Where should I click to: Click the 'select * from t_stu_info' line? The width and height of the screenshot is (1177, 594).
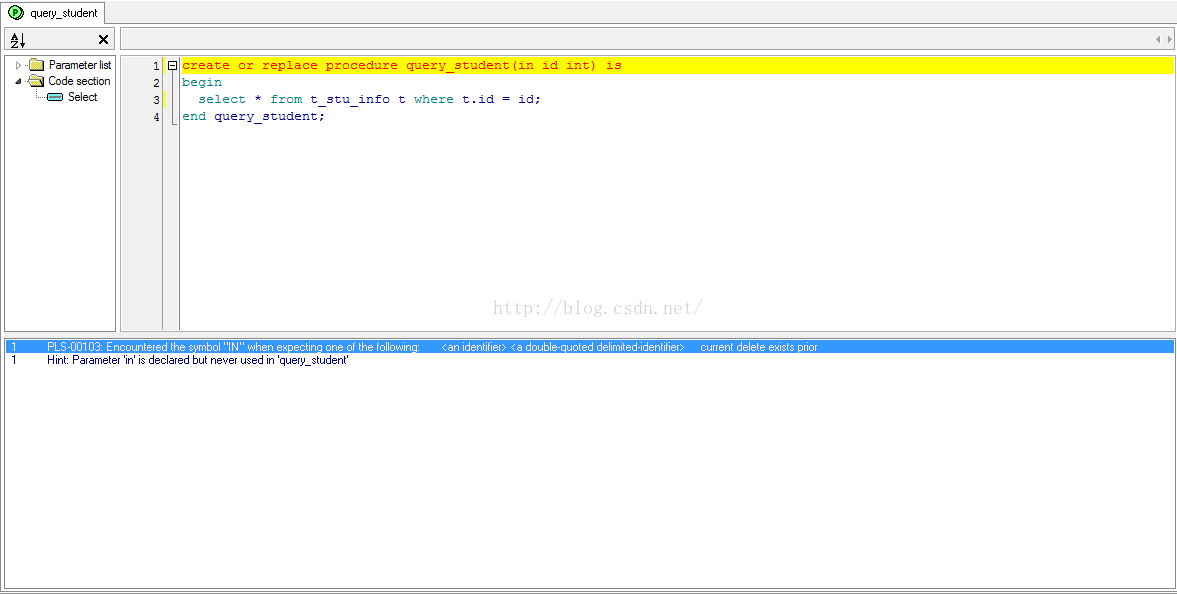click(x=369, y=99)
